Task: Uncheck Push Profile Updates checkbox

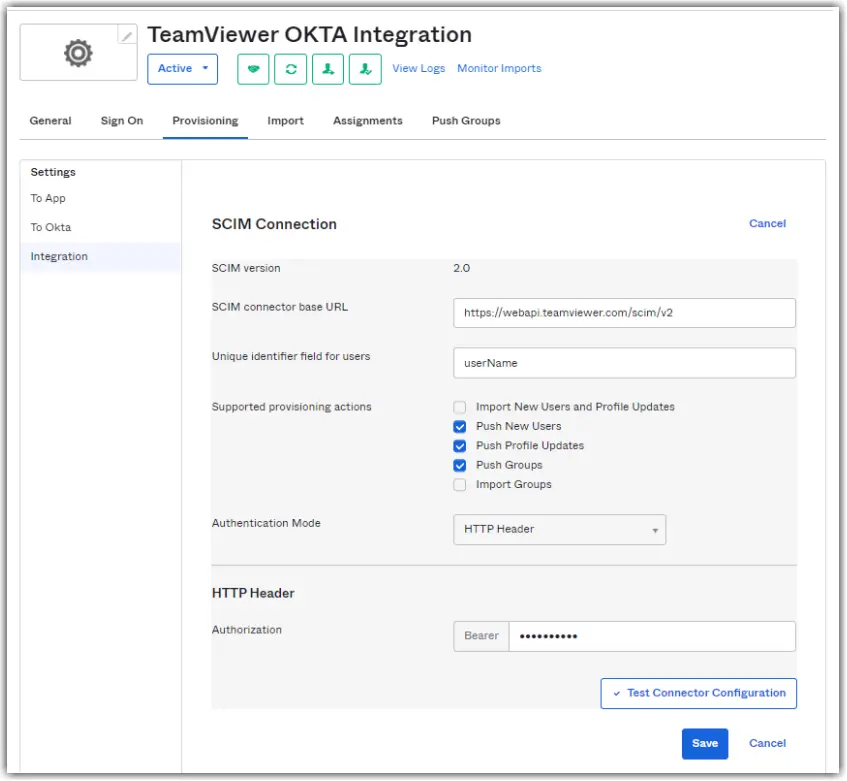Action: pyautogui.click(x=460, y=446)
